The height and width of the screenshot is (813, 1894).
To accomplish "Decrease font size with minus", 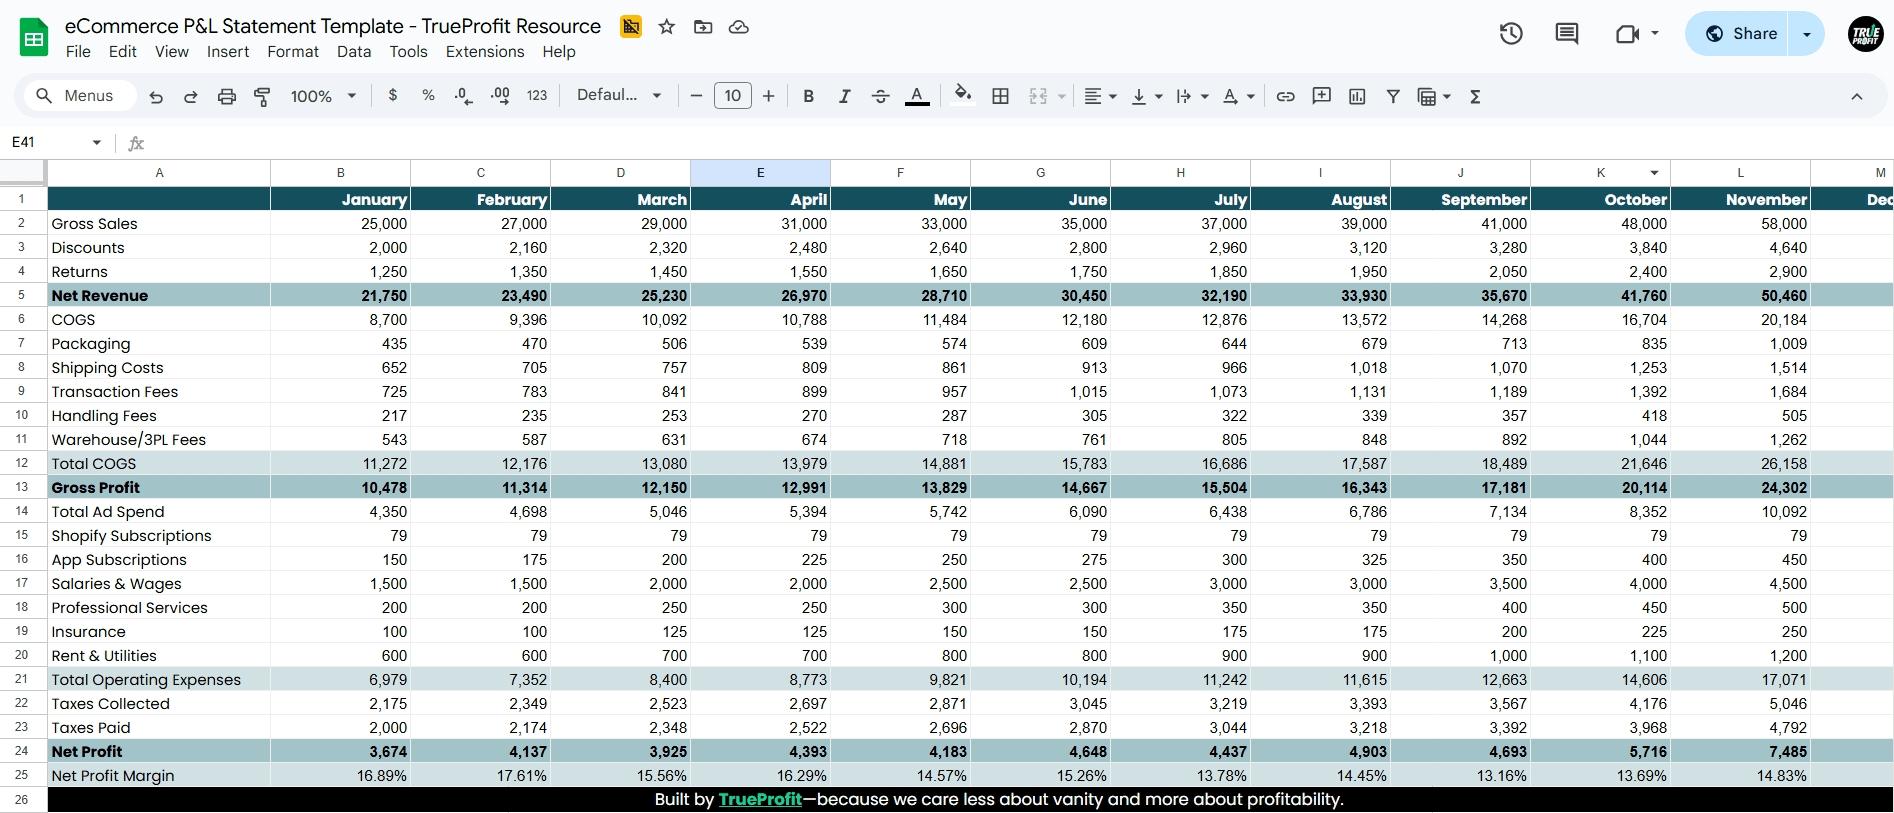I will tap(696, 96).
